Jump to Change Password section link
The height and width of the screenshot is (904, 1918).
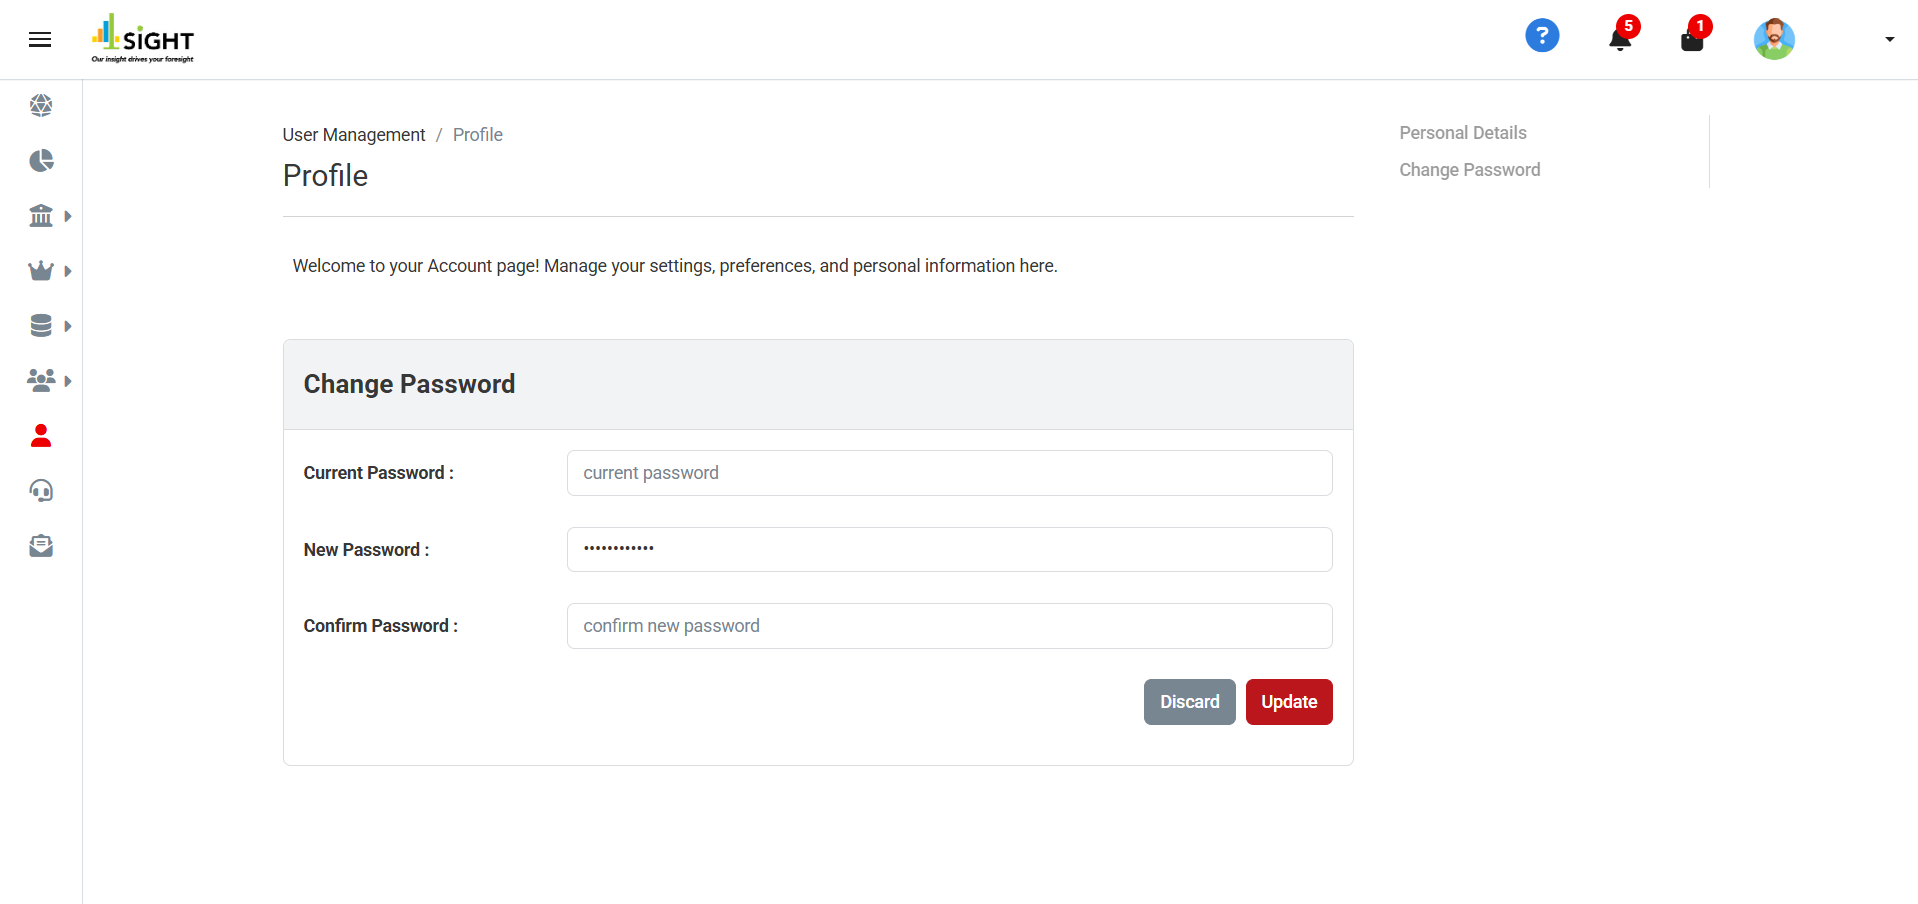tap(1469, 170)
